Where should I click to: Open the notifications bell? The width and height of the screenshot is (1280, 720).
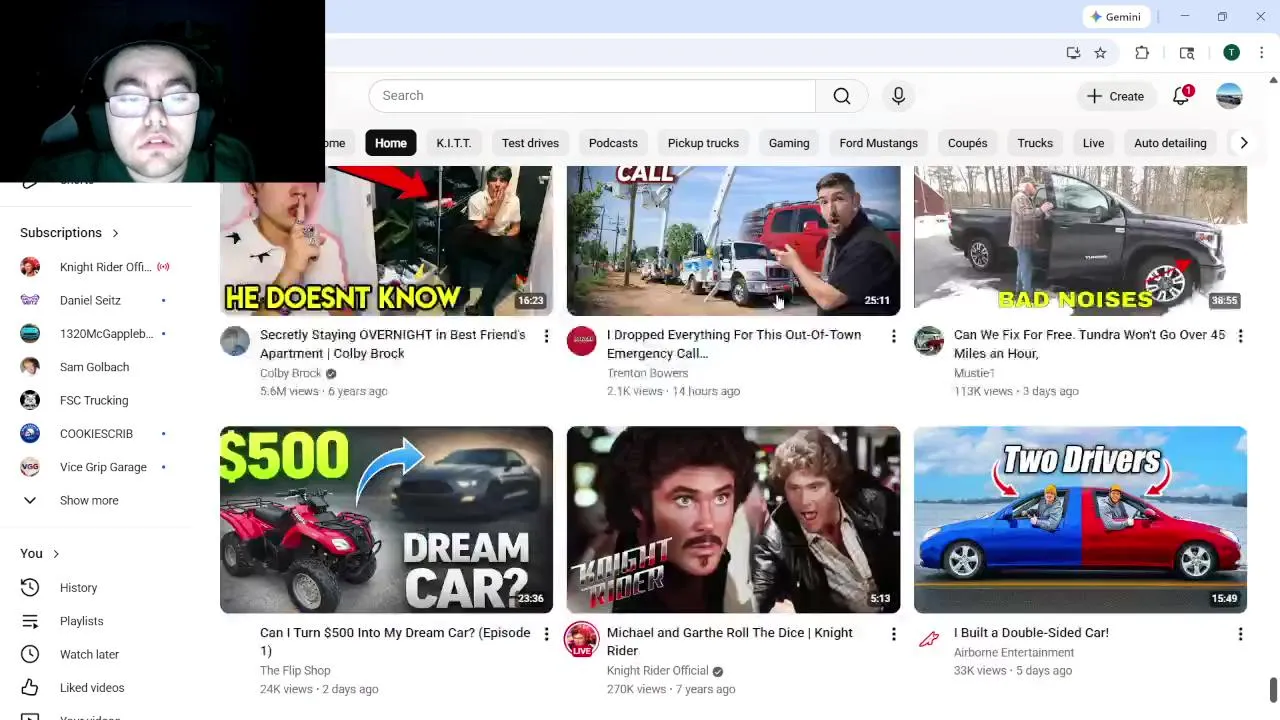pos(1181,96)
